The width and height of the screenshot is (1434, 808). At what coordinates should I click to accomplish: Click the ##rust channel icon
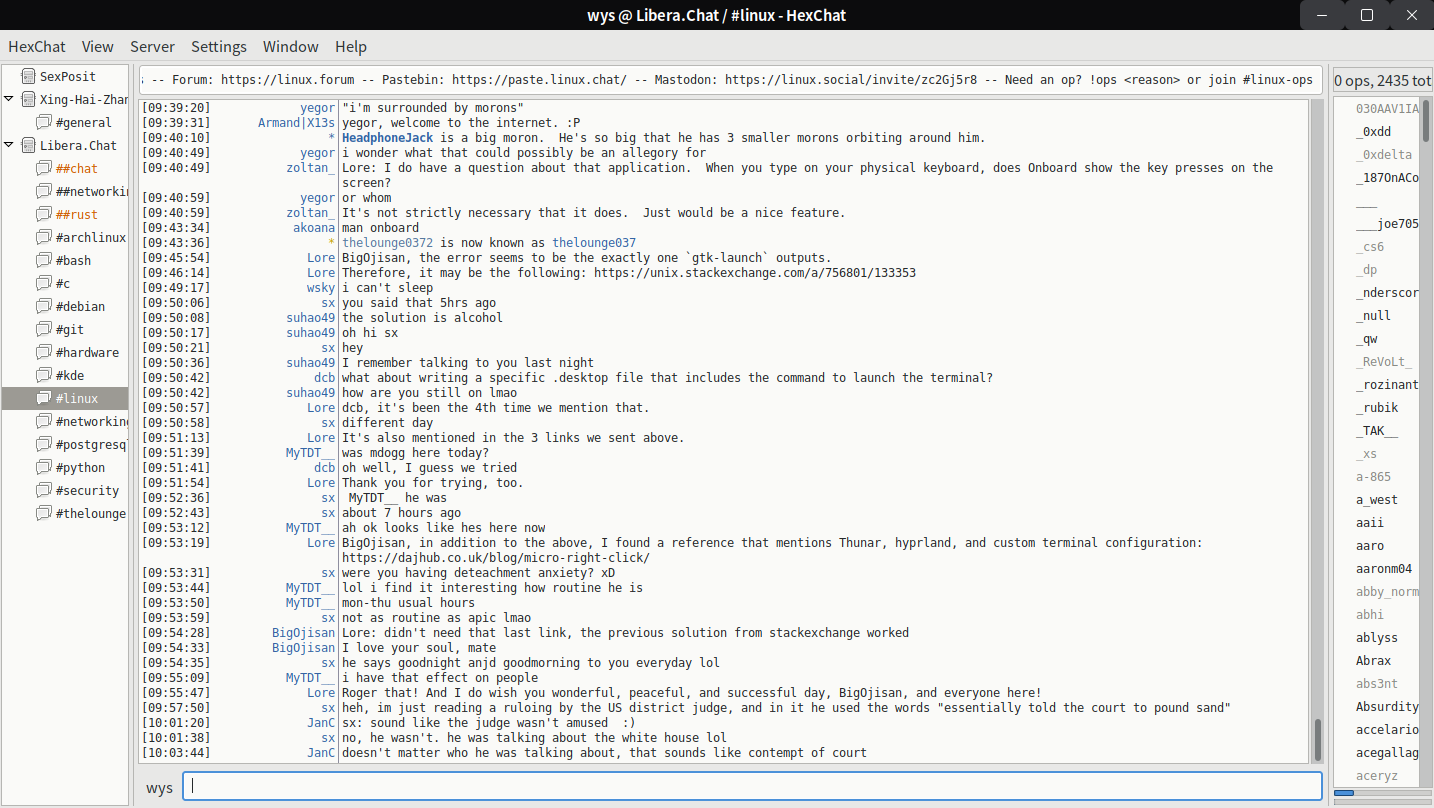43,214
